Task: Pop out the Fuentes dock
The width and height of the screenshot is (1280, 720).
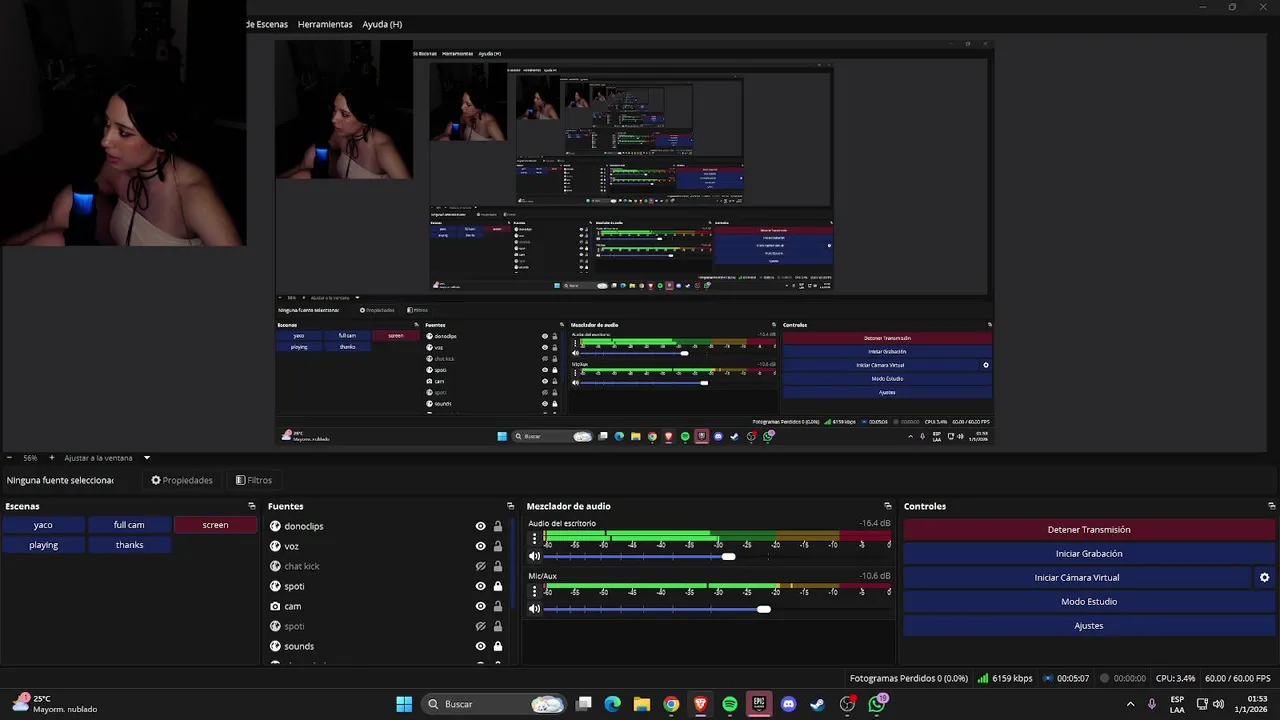Action: 510,506
